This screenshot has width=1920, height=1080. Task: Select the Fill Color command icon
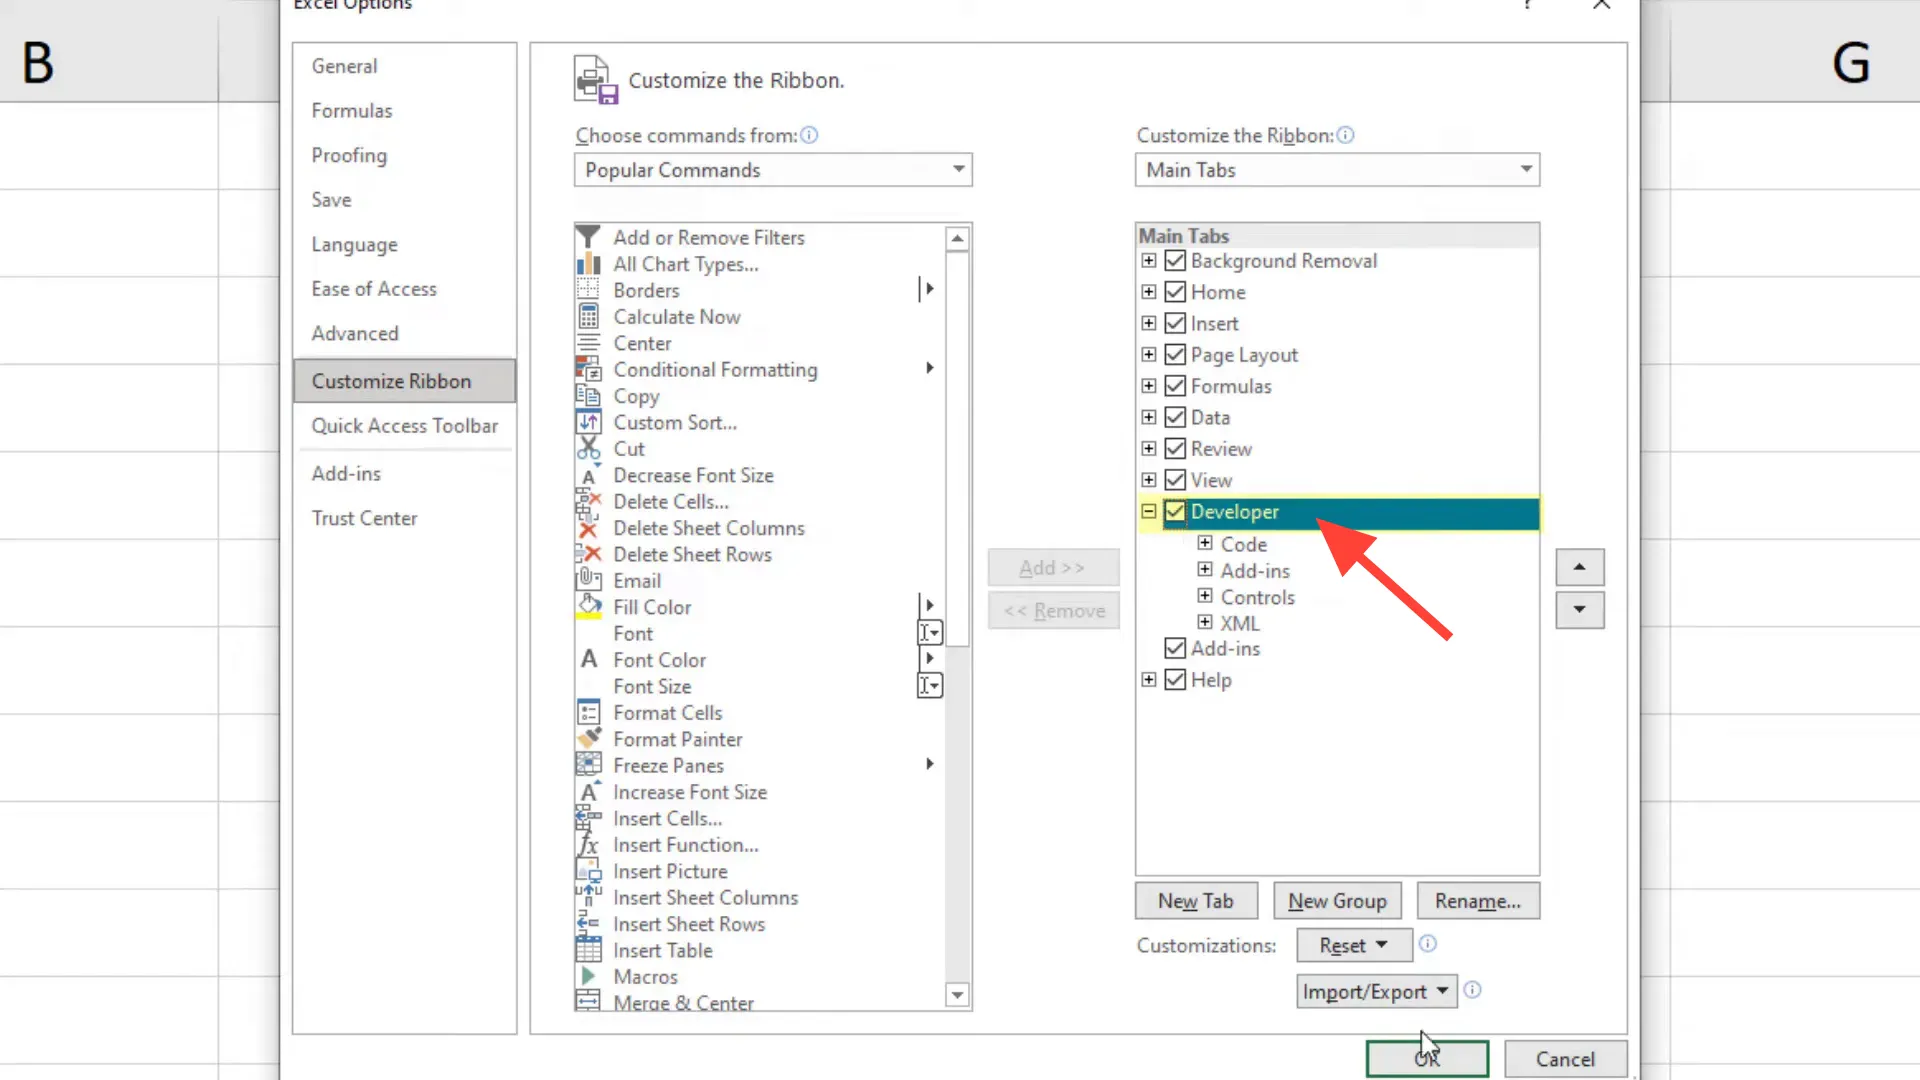tap(589, 606)
